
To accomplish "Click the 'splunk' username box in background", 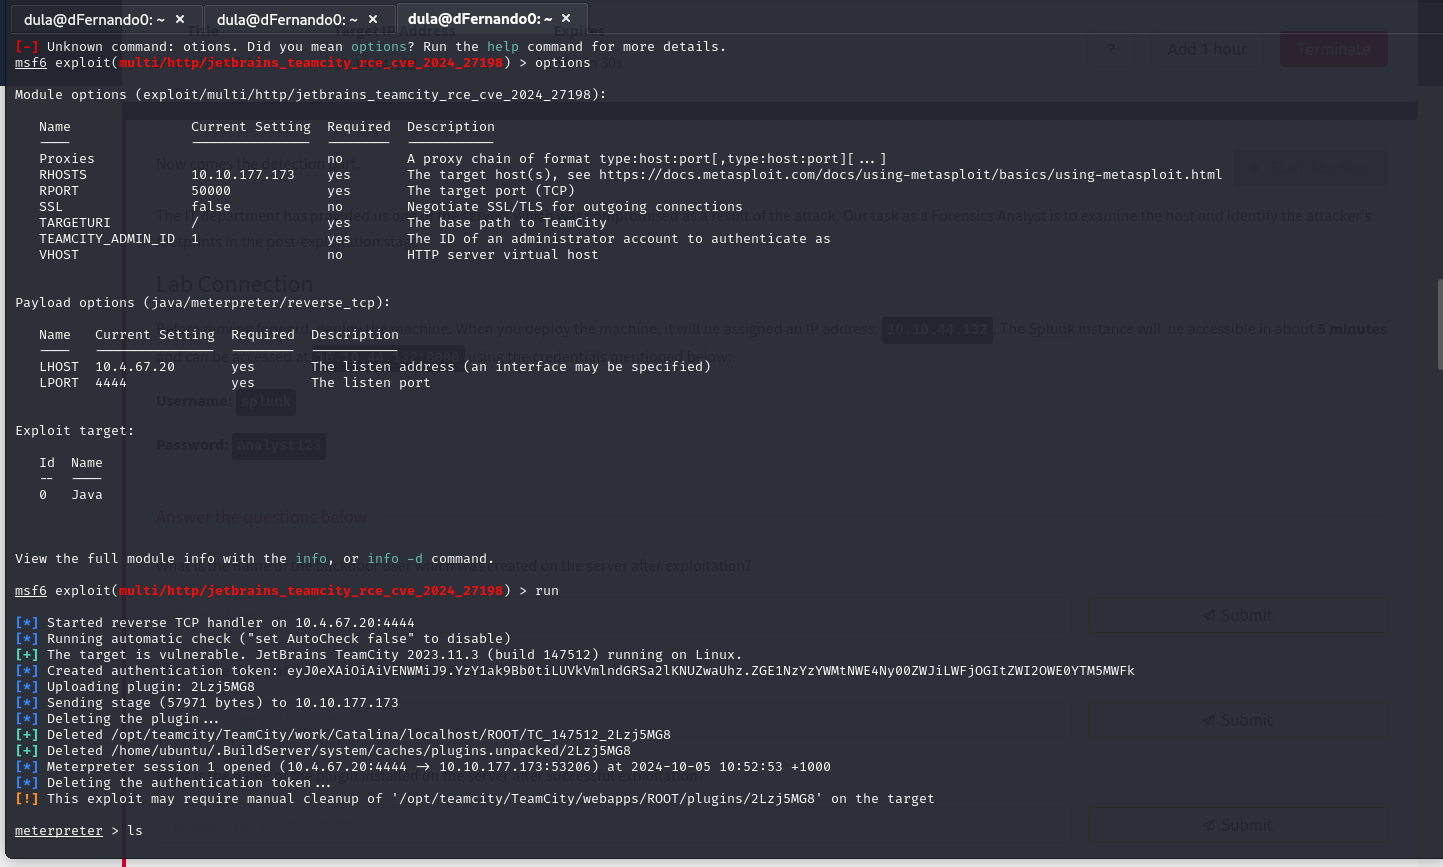I will 266,402.
